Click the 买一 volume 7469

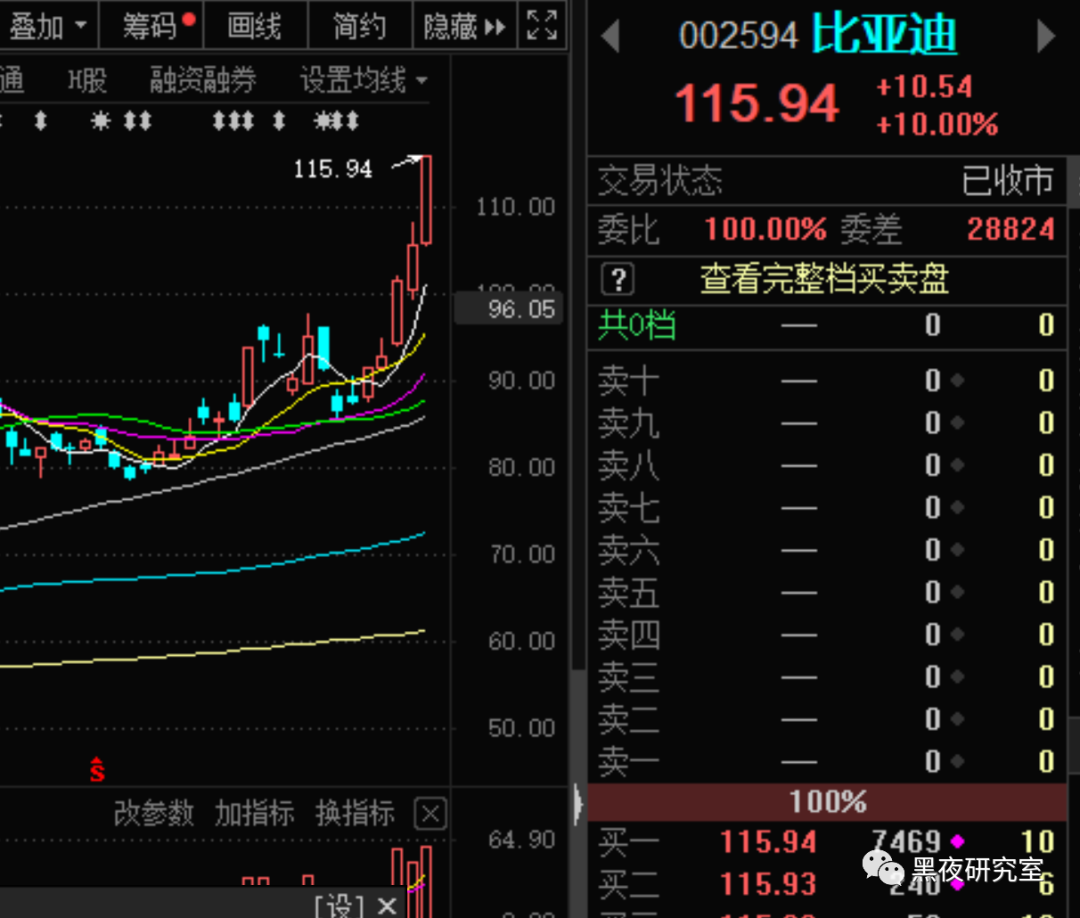tap(906, 842)
